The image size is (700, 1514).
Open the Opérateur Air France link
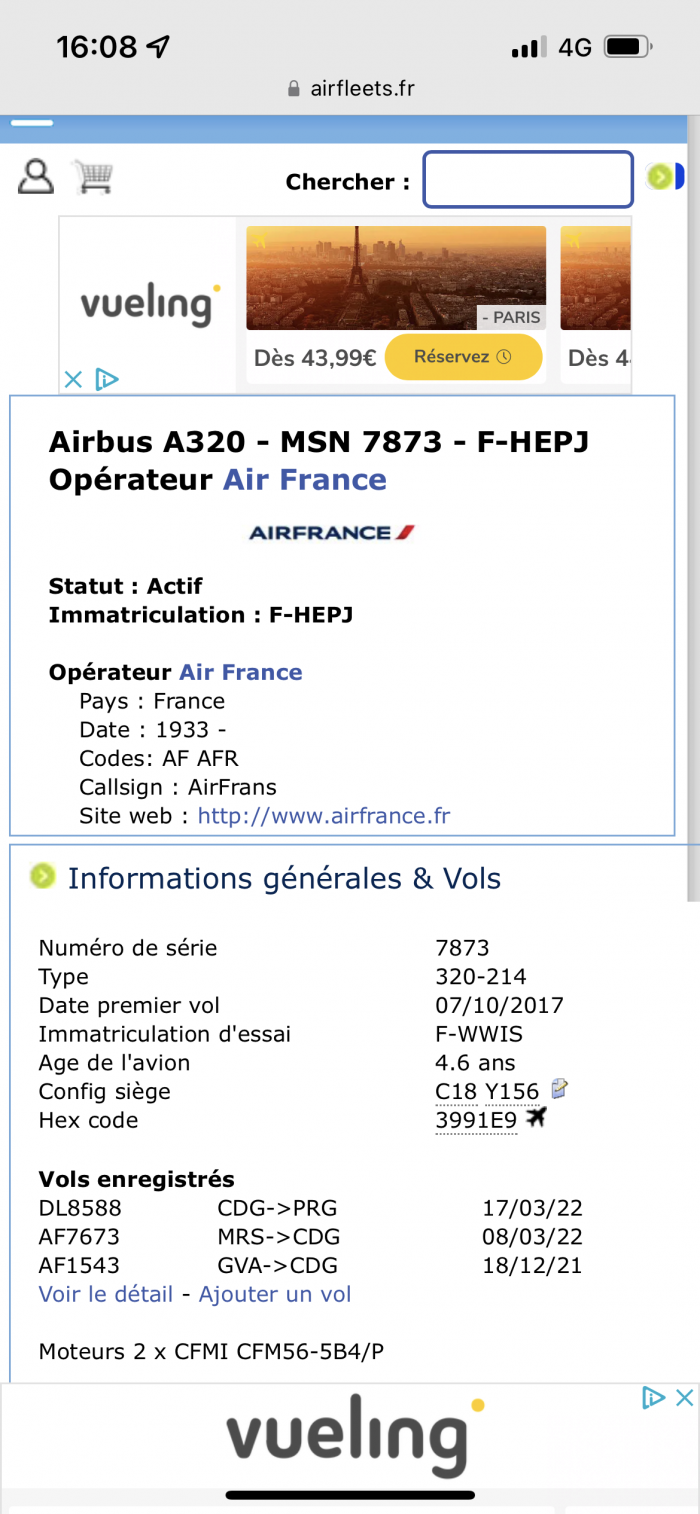coord(240,672)
